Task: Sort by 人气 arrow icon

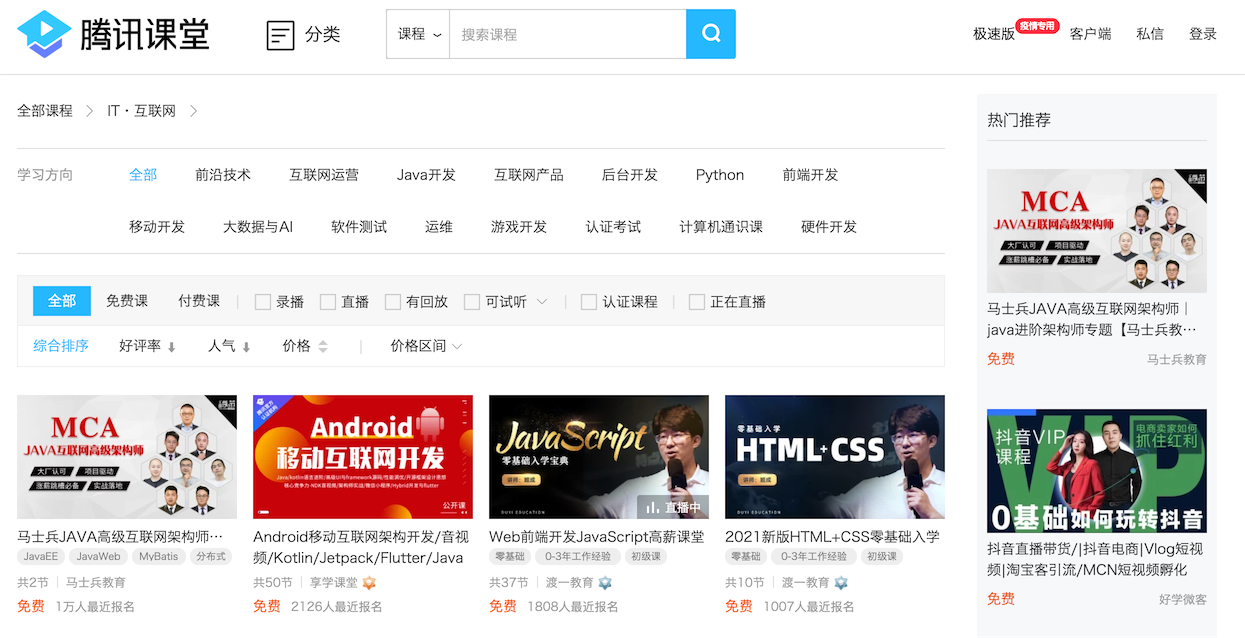Action: click(x=246, y=347)
